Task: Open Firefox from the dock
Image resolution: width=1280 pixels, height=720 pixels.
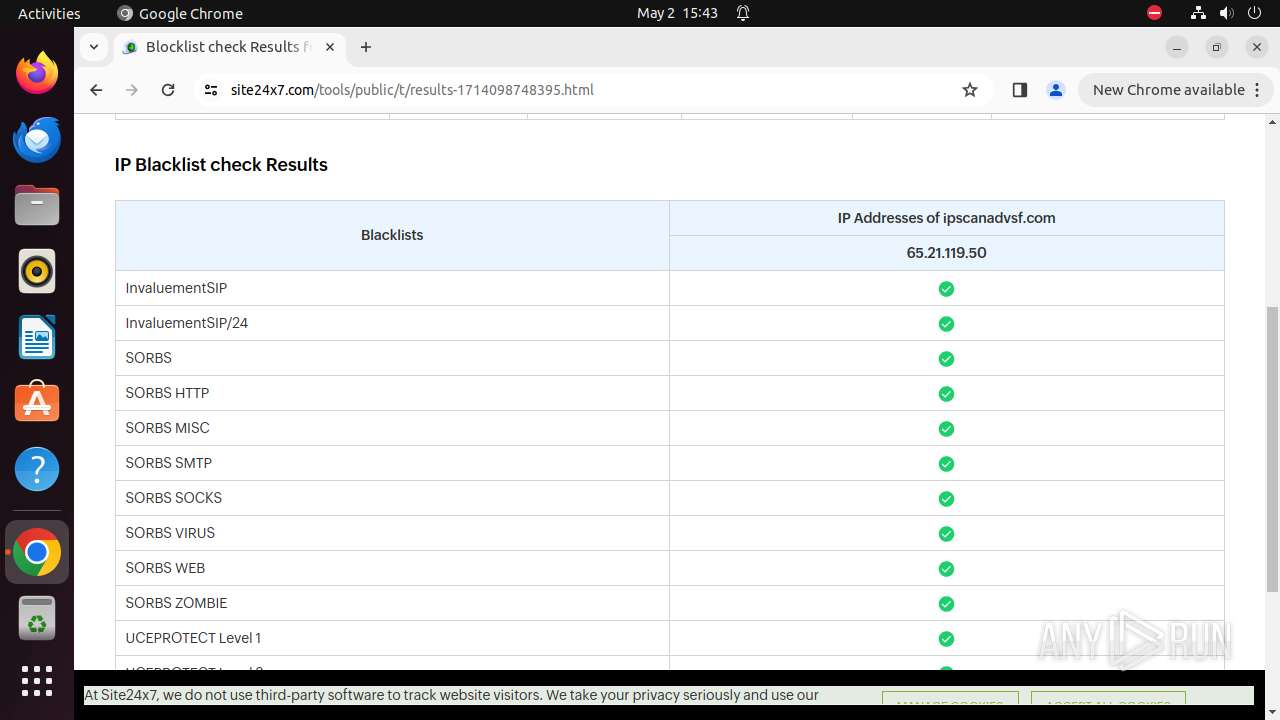Action: tap(37, 73)
